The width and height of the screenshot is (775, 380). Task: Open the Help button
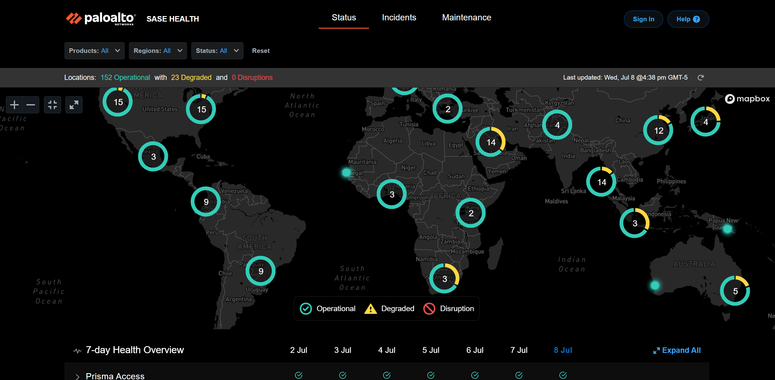point(688,19)
